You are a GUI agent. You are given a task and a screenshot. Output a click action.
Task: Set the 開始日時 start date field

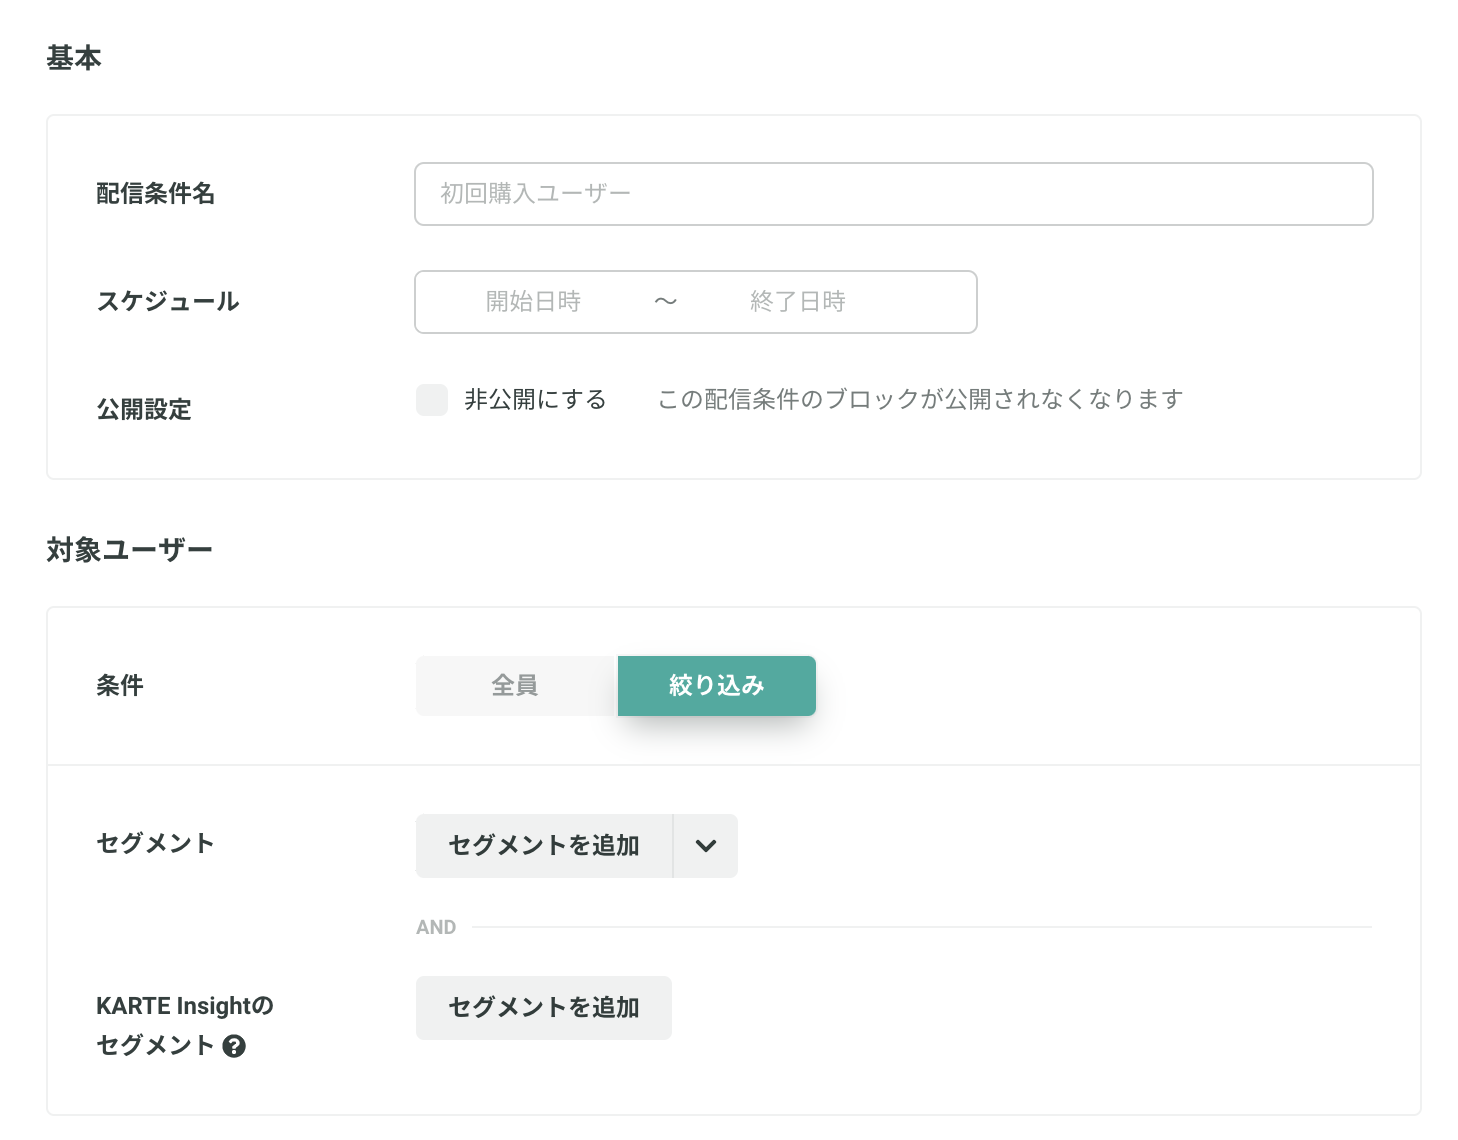click(533, 302)
